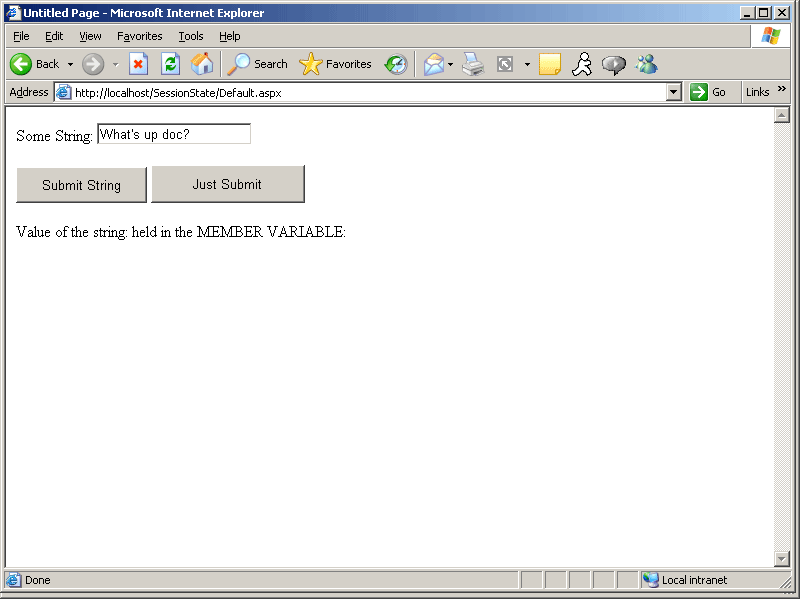Click the Go button

coord(708,92)
